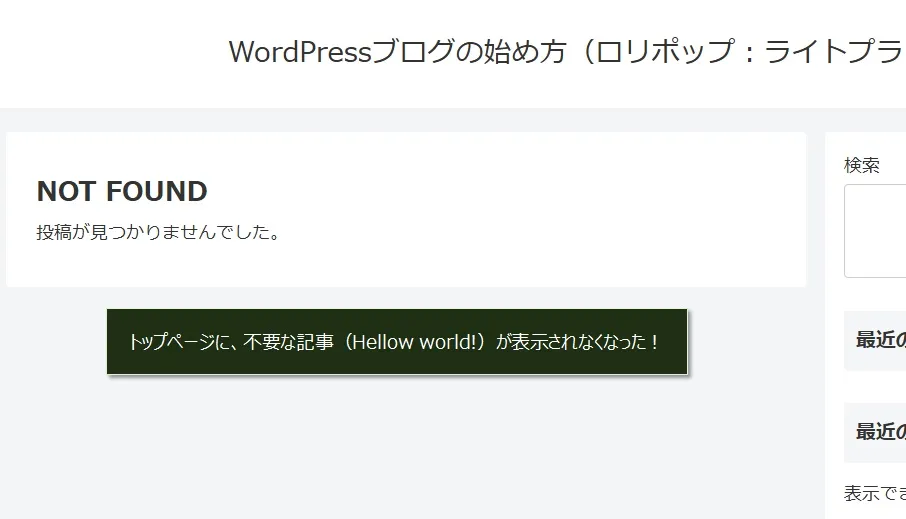
Task: Click the 表示でき text in the sidebar
Action: [874, 493]
